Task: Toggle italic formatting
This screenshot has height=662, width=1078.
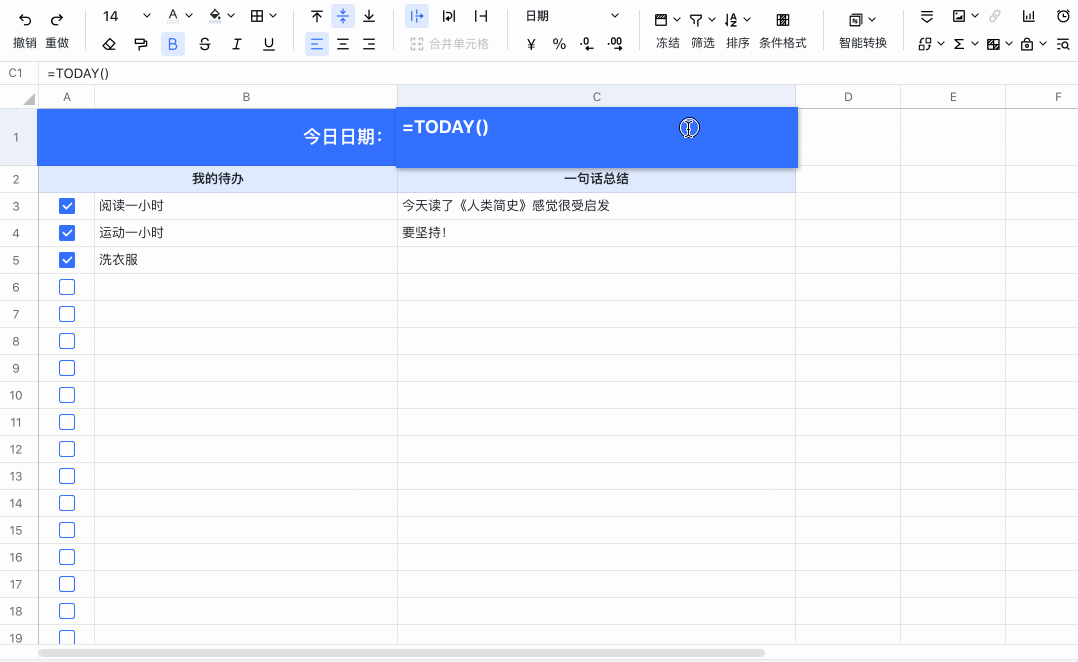Action: (236, 44)
